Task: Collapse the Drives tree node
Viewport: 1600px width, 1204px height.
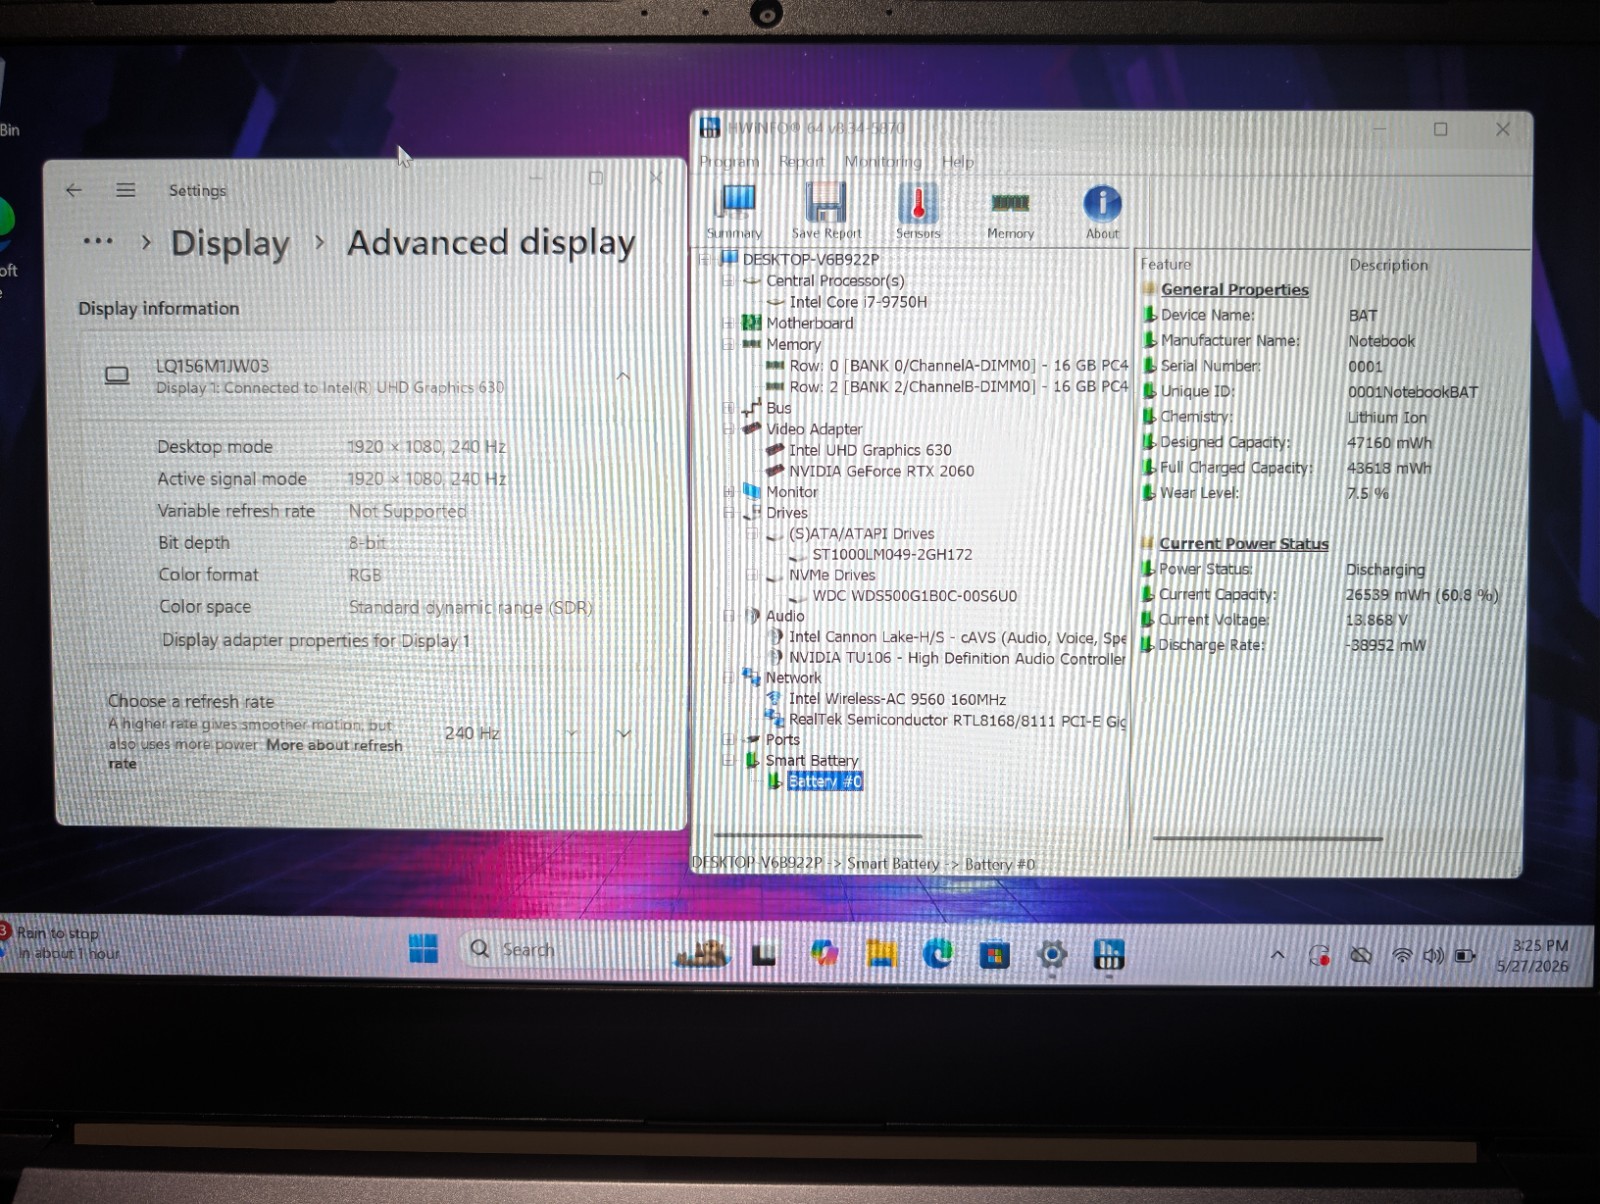Action: [728, 513]
